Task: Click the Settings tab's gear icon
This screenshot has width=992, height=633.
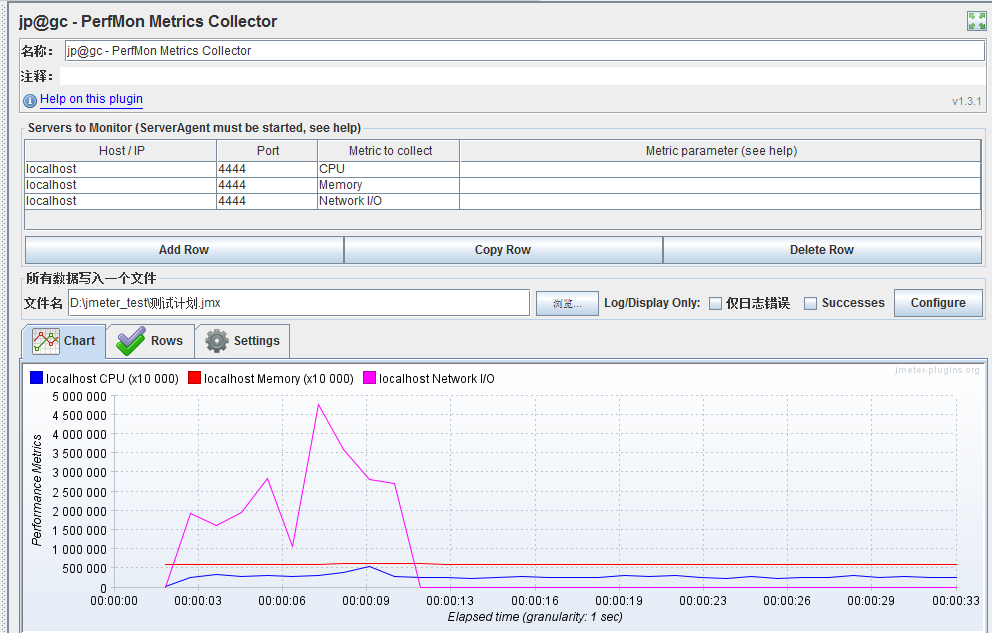Action: tap(217, 341)
